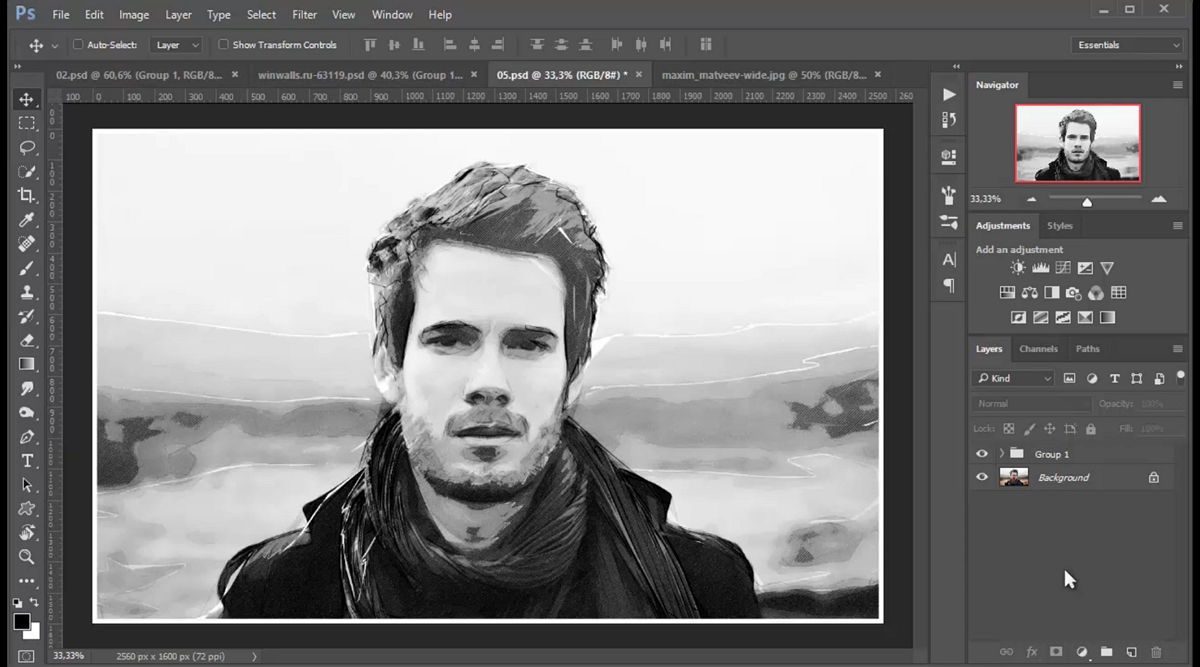Add a Hue/Saturation adjustment

(x=1008, y=293)
